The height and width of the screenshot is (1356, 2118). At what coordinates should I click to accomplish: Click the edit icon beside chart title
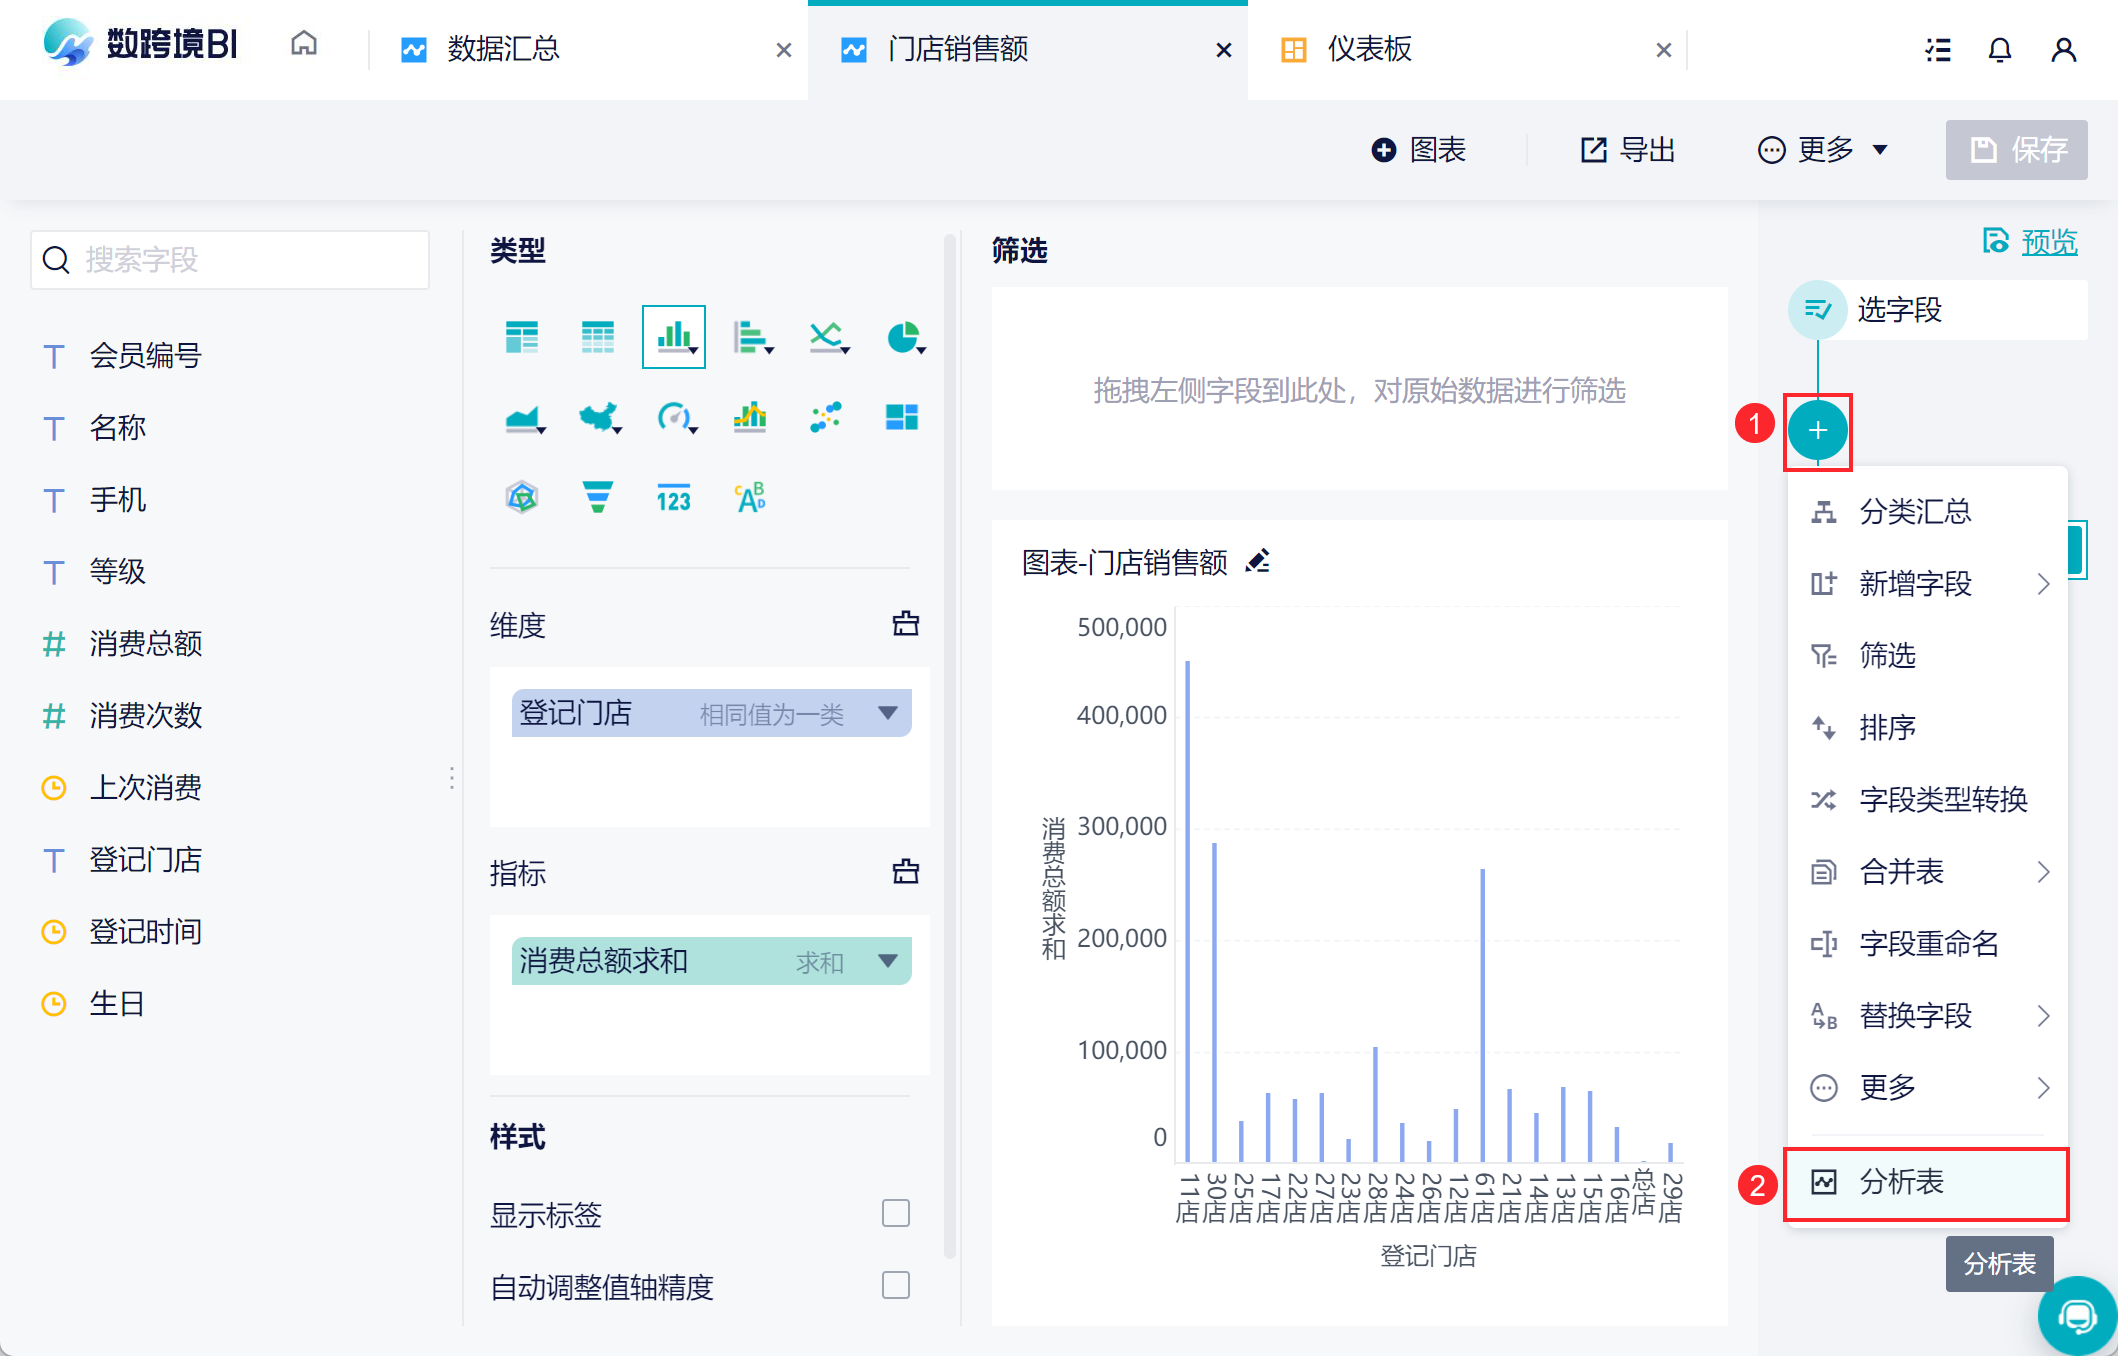click(1258, 562)
